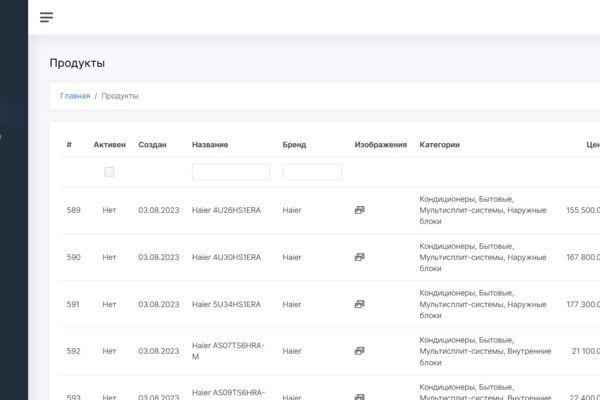Select product row Haier 4U26HS1ERA
This screenshot has height=400, width=600.
pyautogui.click(x=330, y=210)
